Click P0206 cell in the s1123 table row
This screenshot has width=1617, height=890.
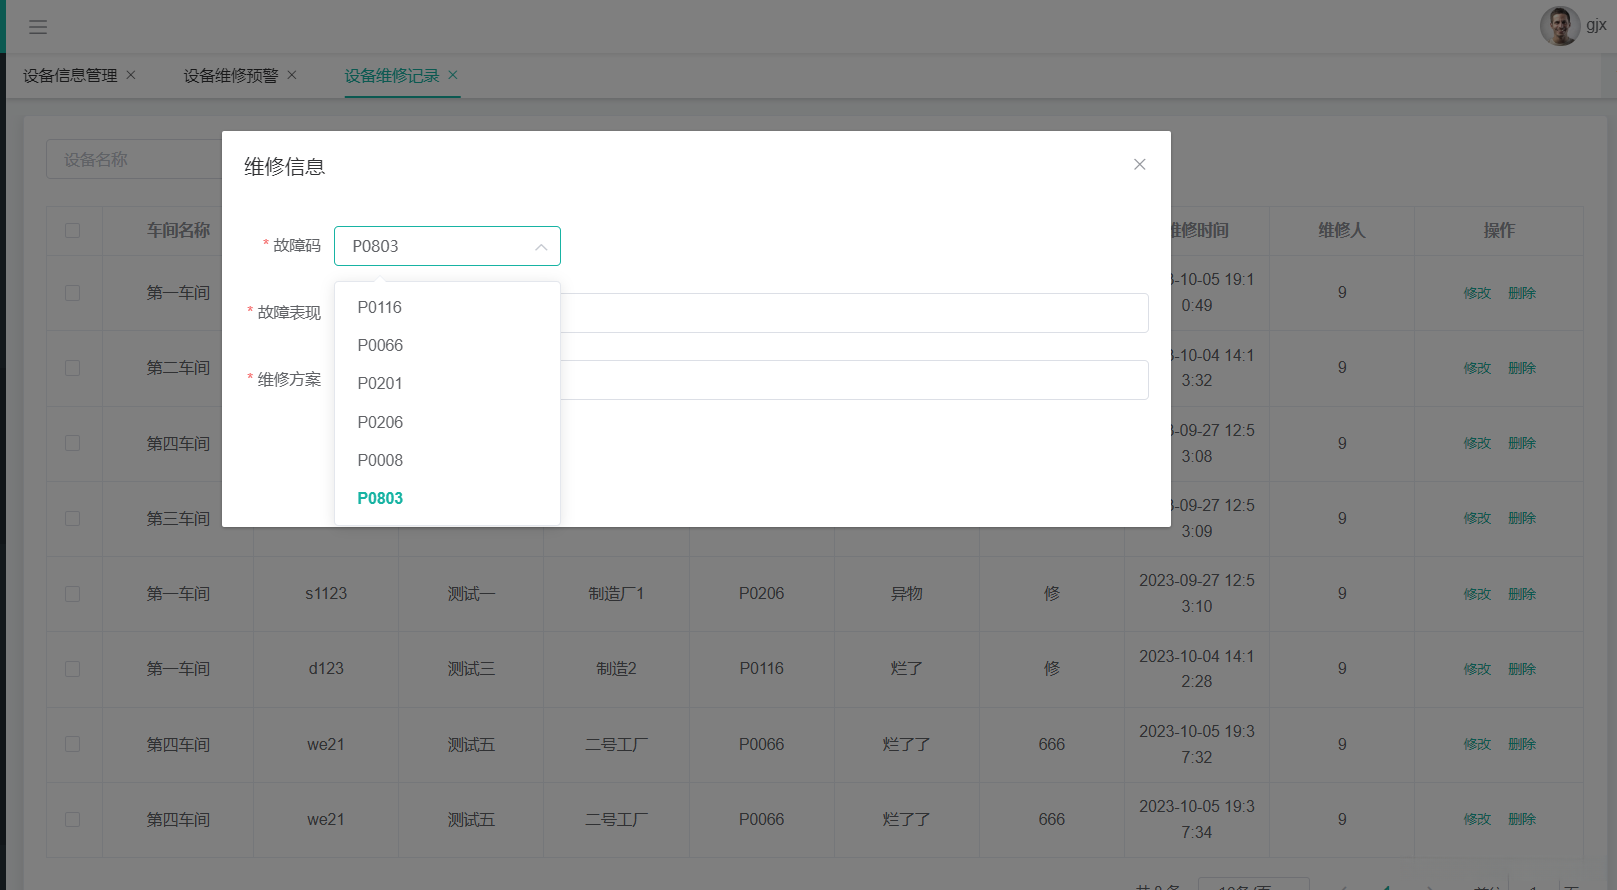761,594
